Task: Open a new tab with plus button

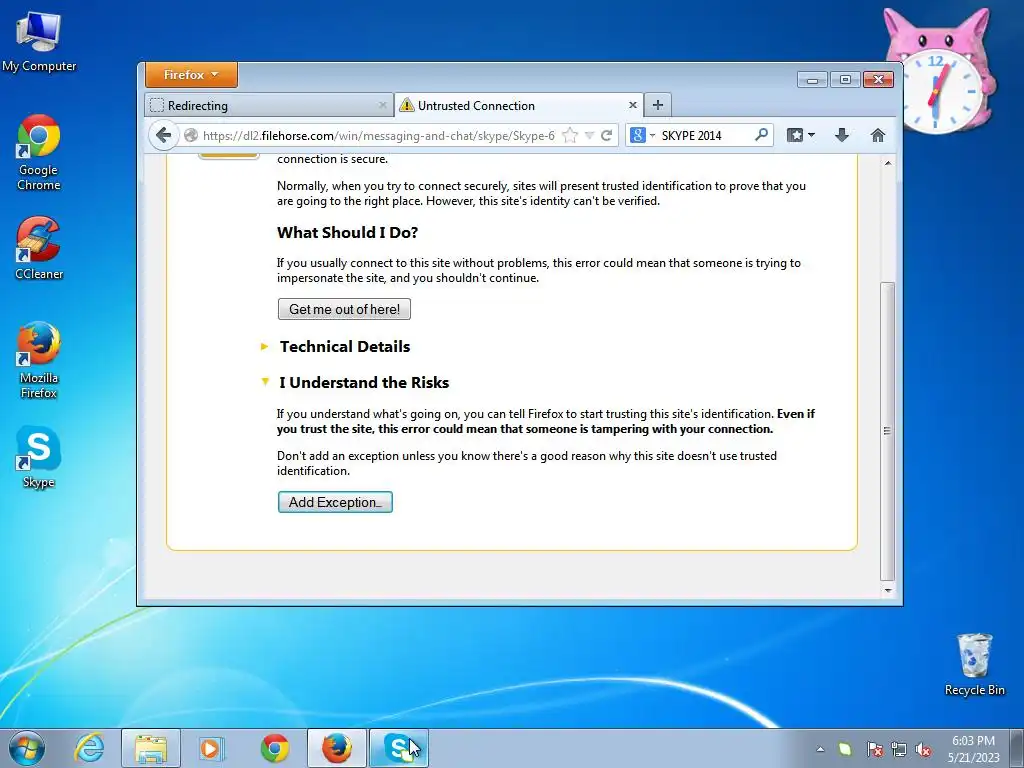Action: [658, 105]
